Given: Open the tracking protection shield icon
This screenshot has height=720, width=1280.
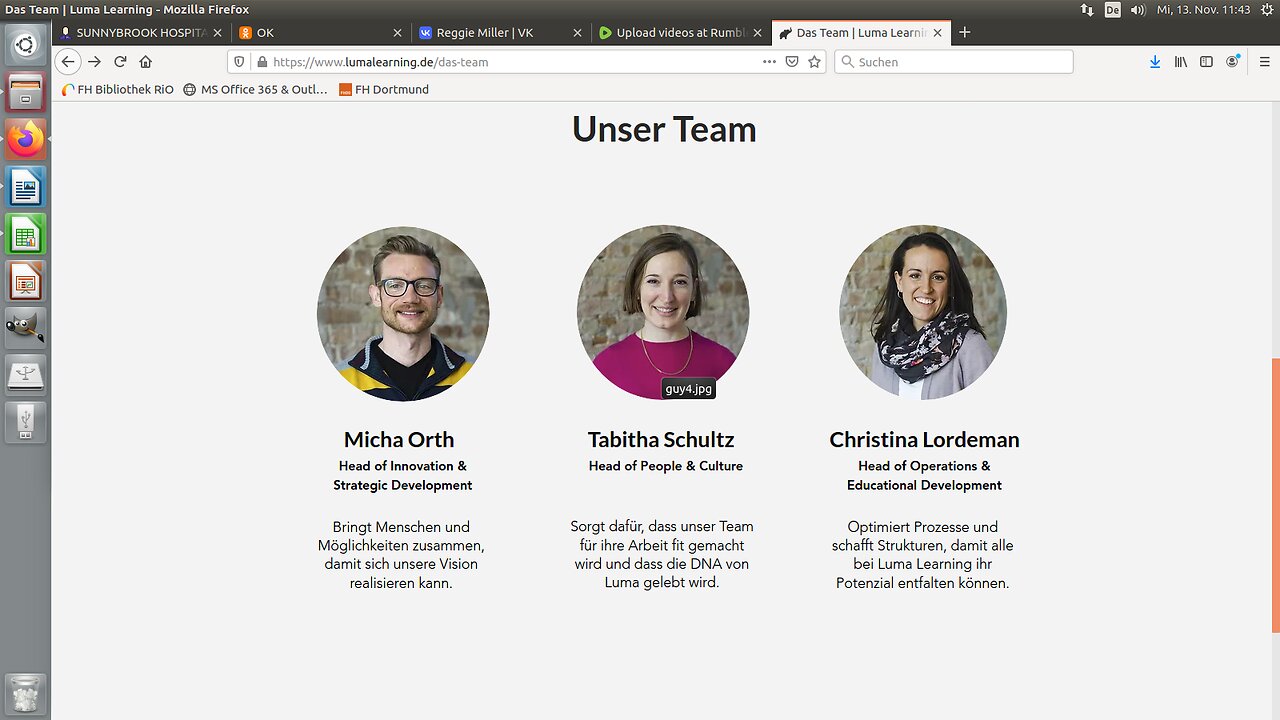Looking at the screenshot, I should coord(239,62).
